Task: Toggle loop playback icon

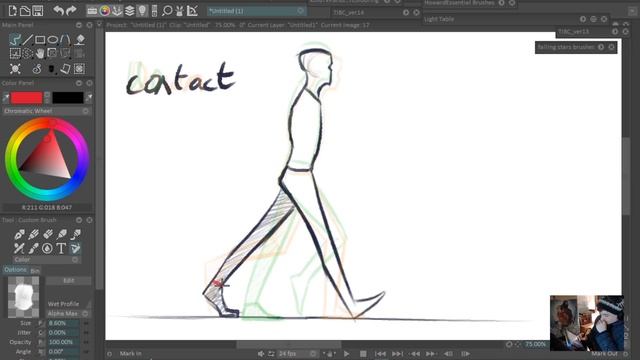Action: (x=271, y=353)
